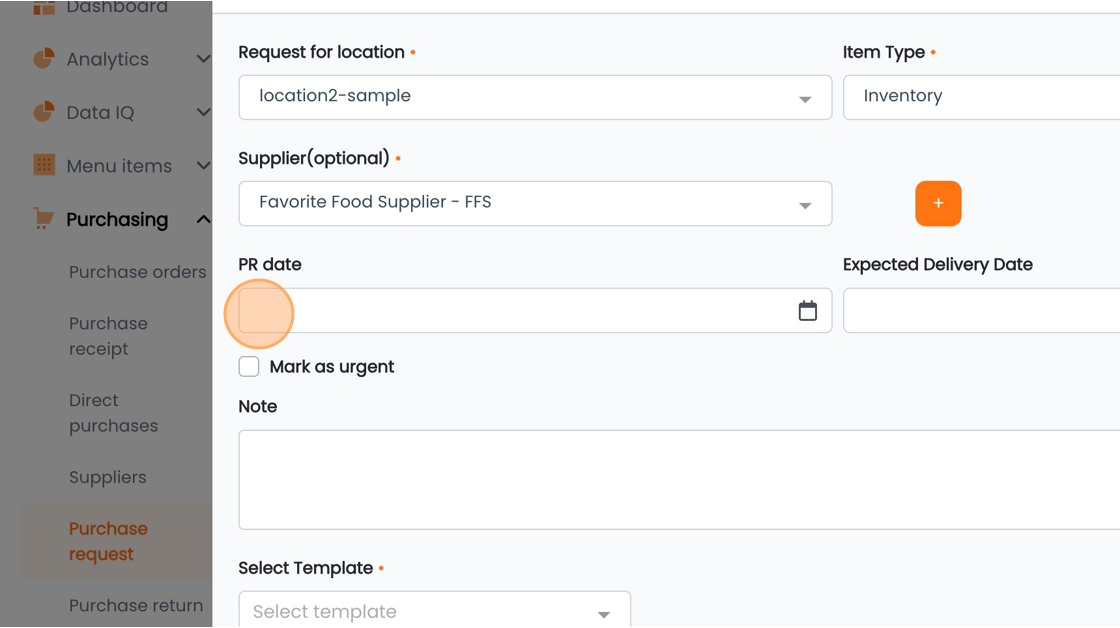Go to Suppliers in sidebar

107,477
